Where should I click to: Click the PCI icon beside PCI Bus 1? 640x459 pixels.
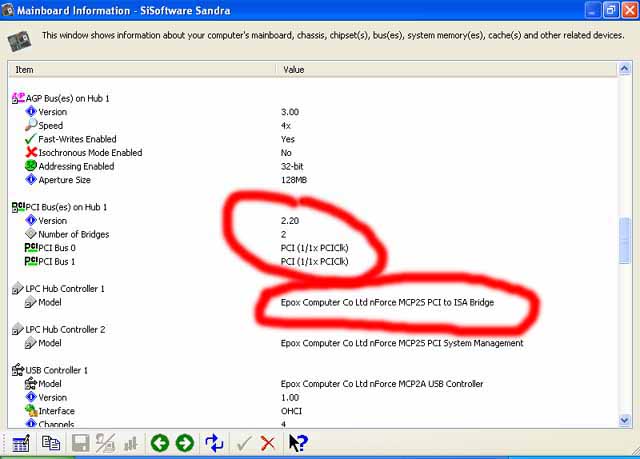coord(31,261)
